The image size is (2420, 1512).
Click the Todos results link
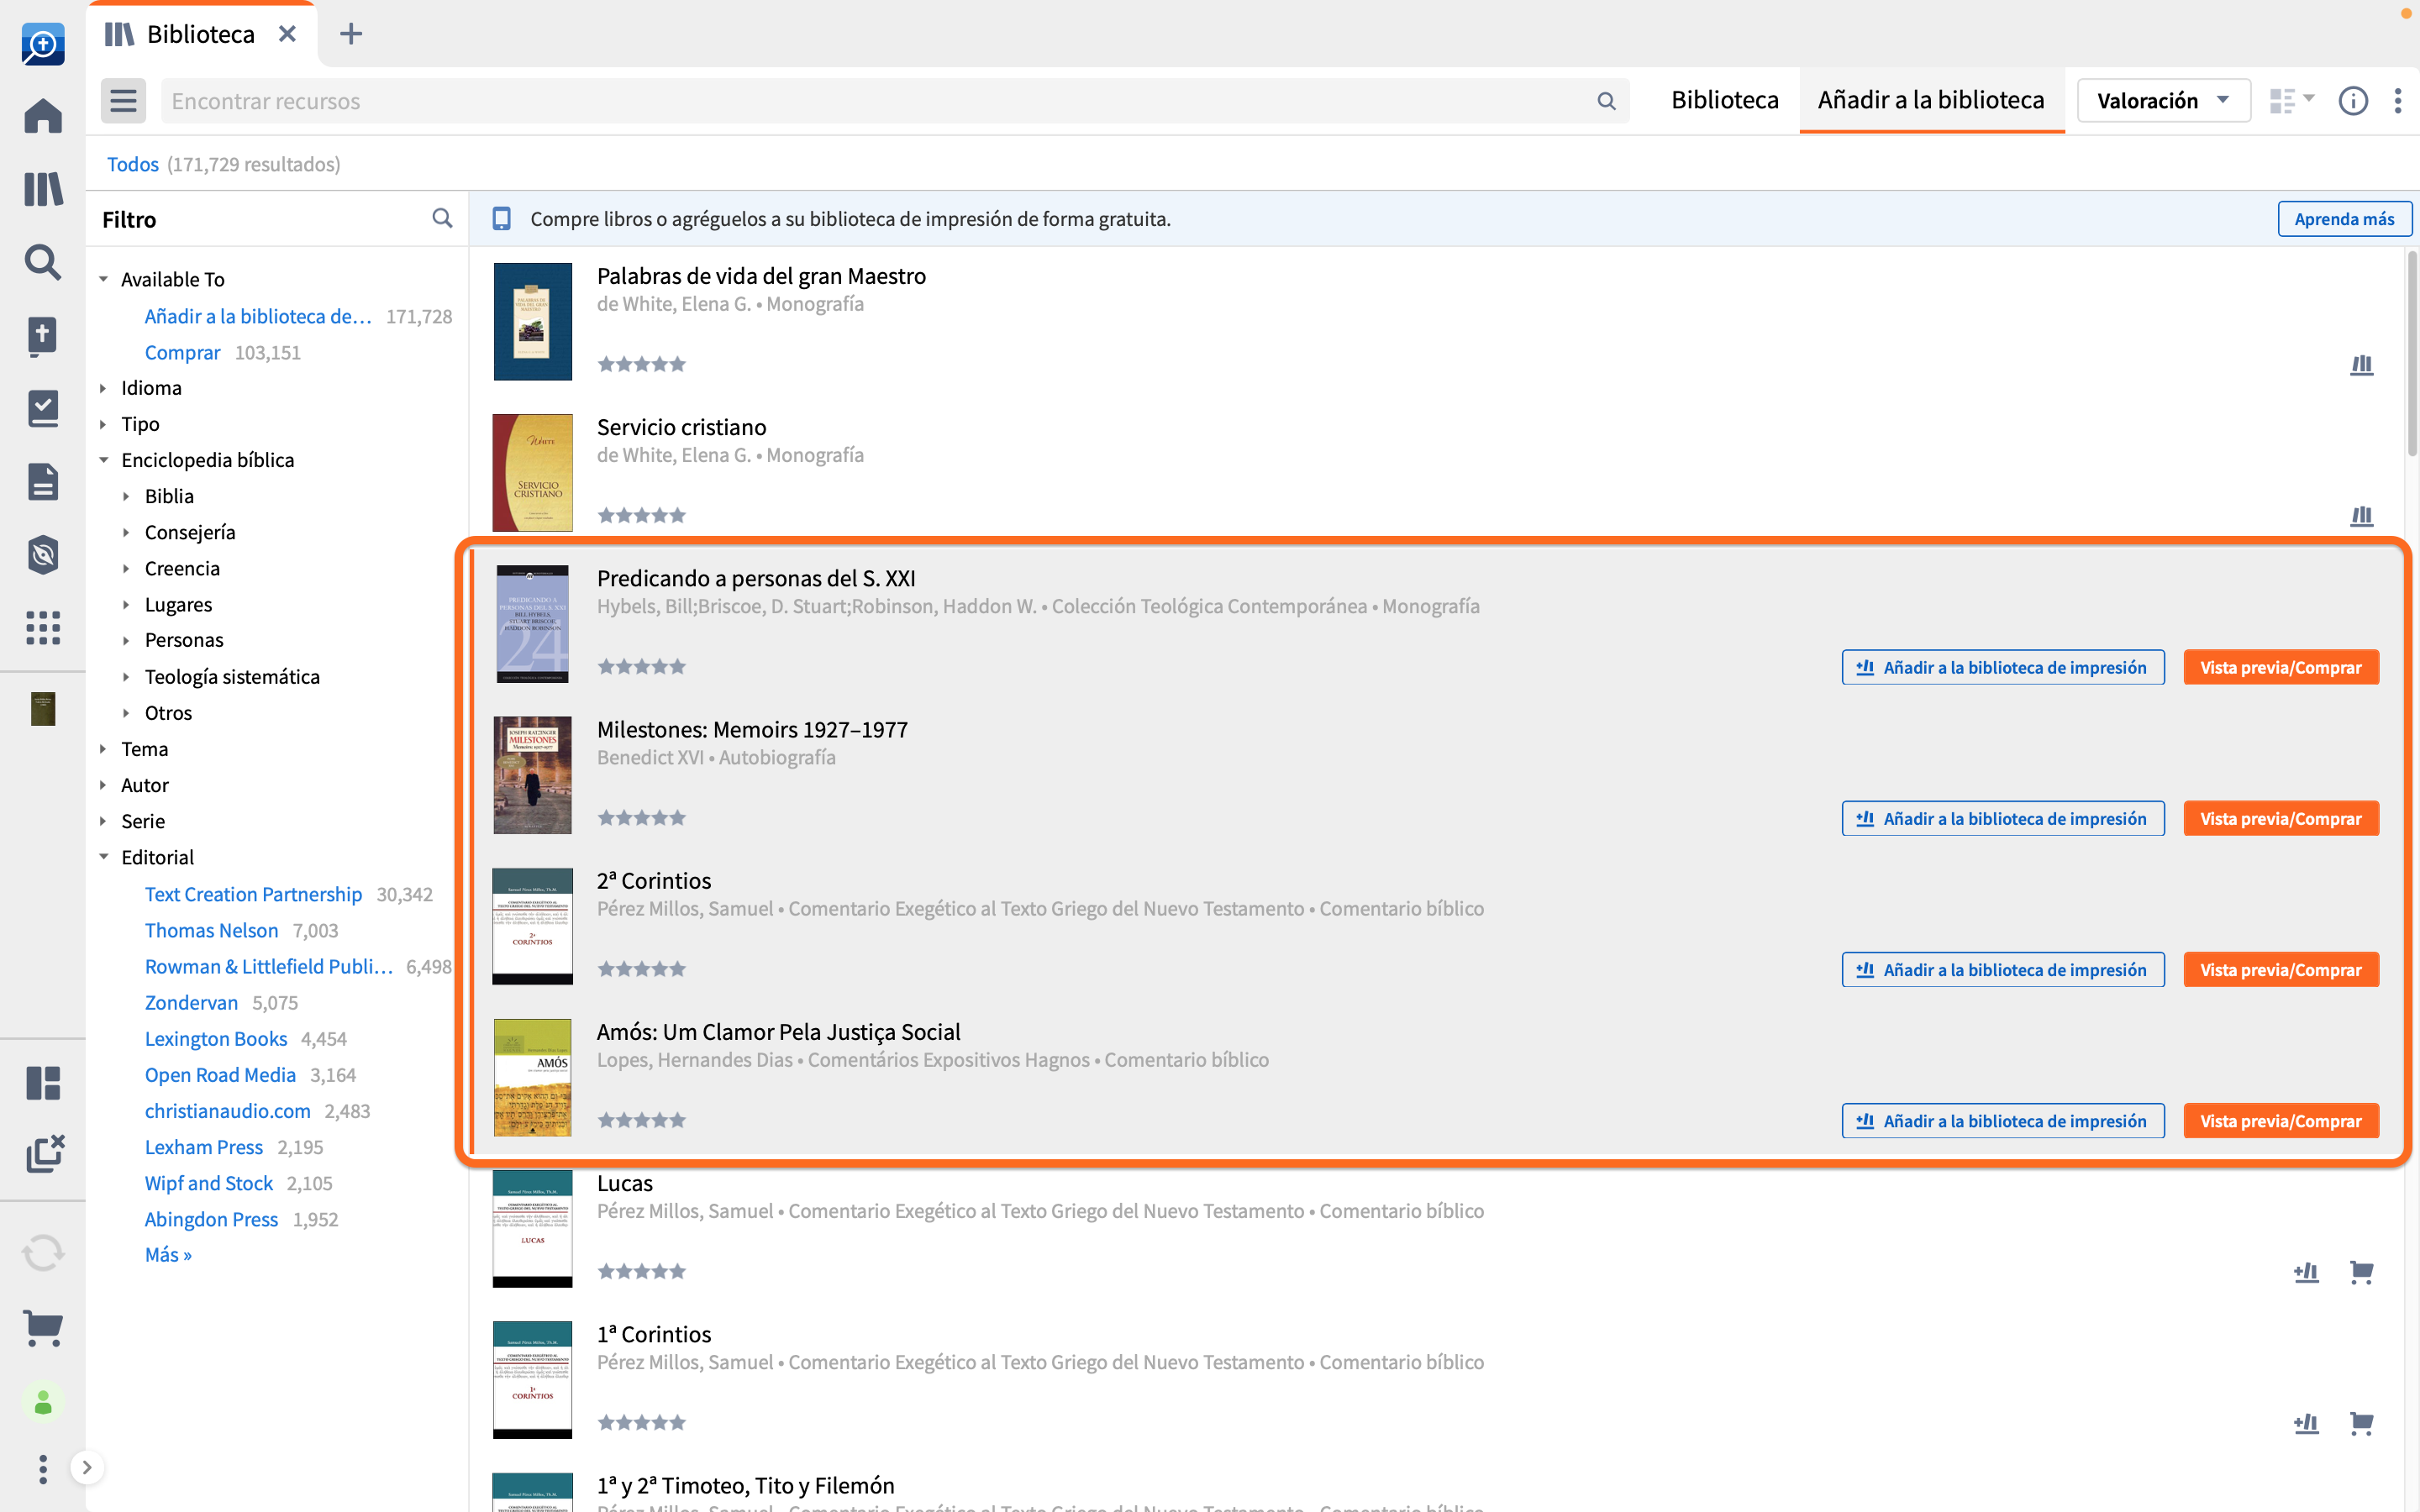[132, 164]
